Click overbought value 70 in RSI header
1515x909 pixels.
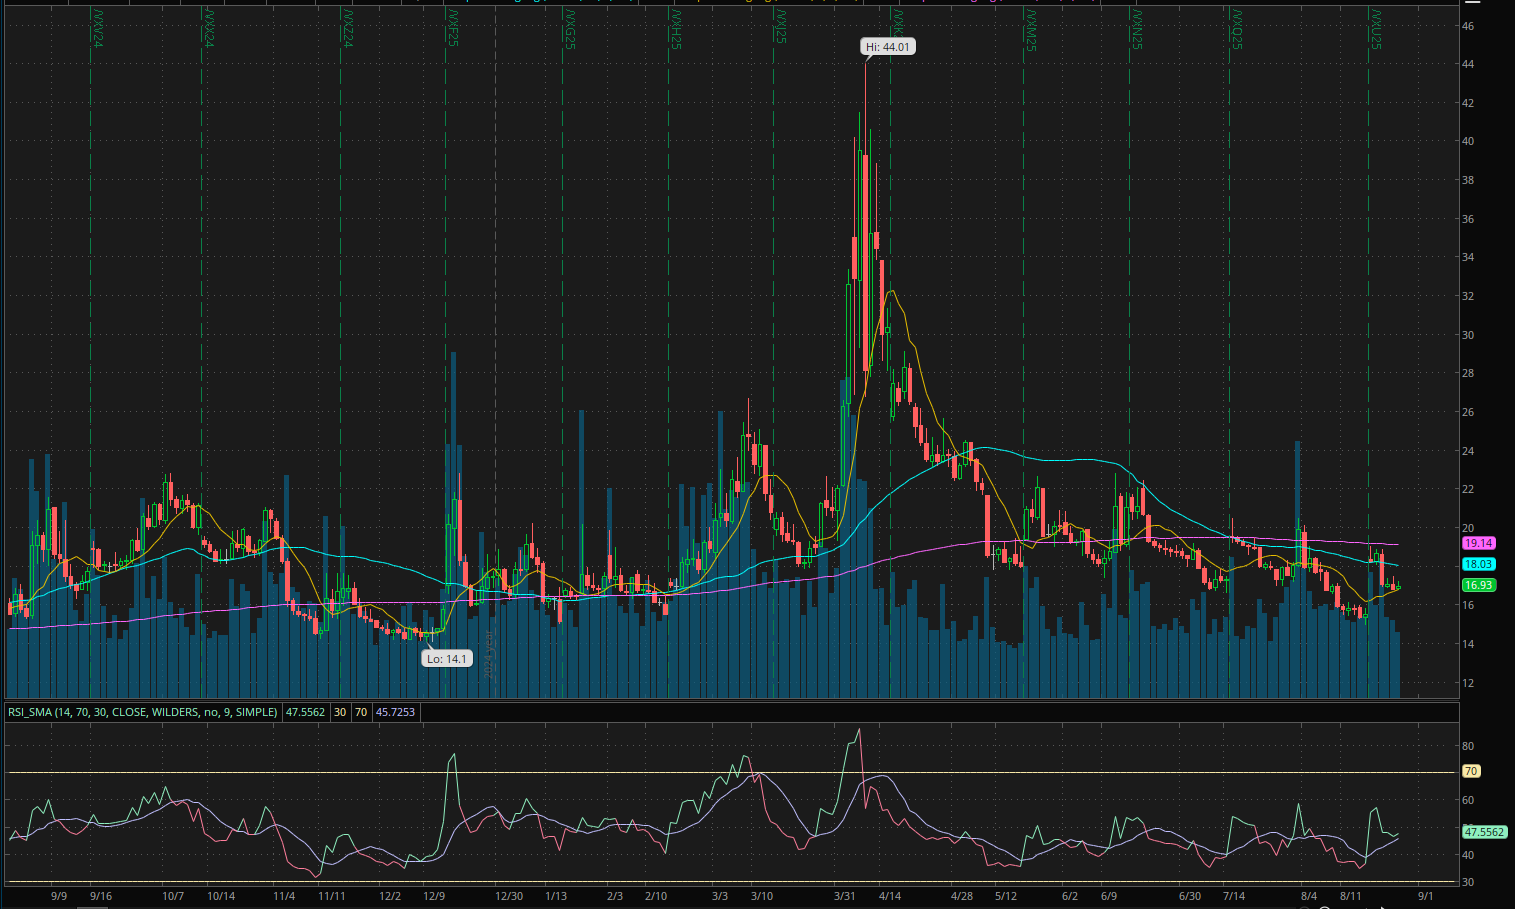pyautogui.click(x=361, y=712)
